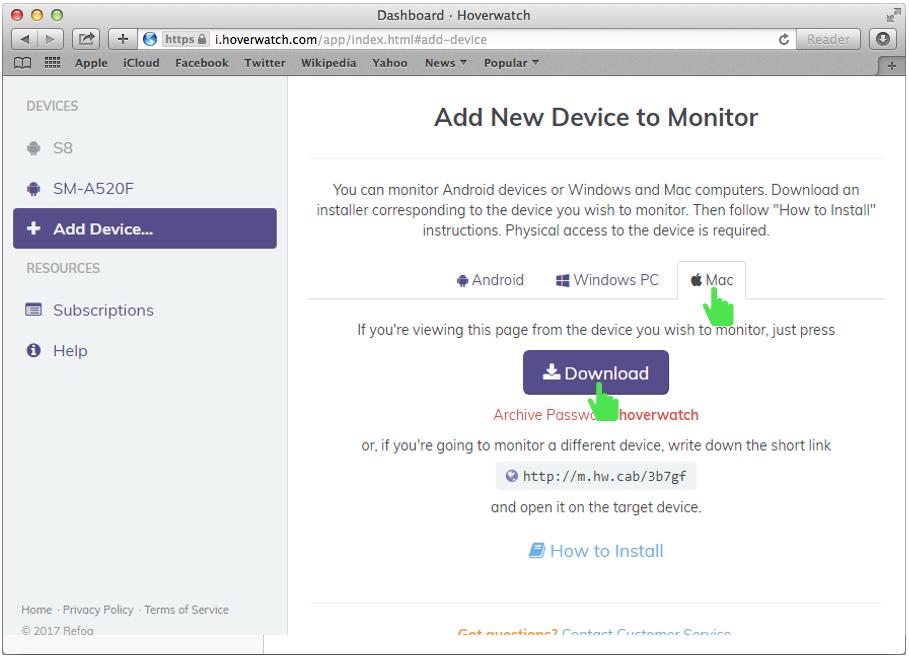Click the "Add New Device to Monitor" heading
The width and height of the screenshot is (909, 659).
(596, 117)
